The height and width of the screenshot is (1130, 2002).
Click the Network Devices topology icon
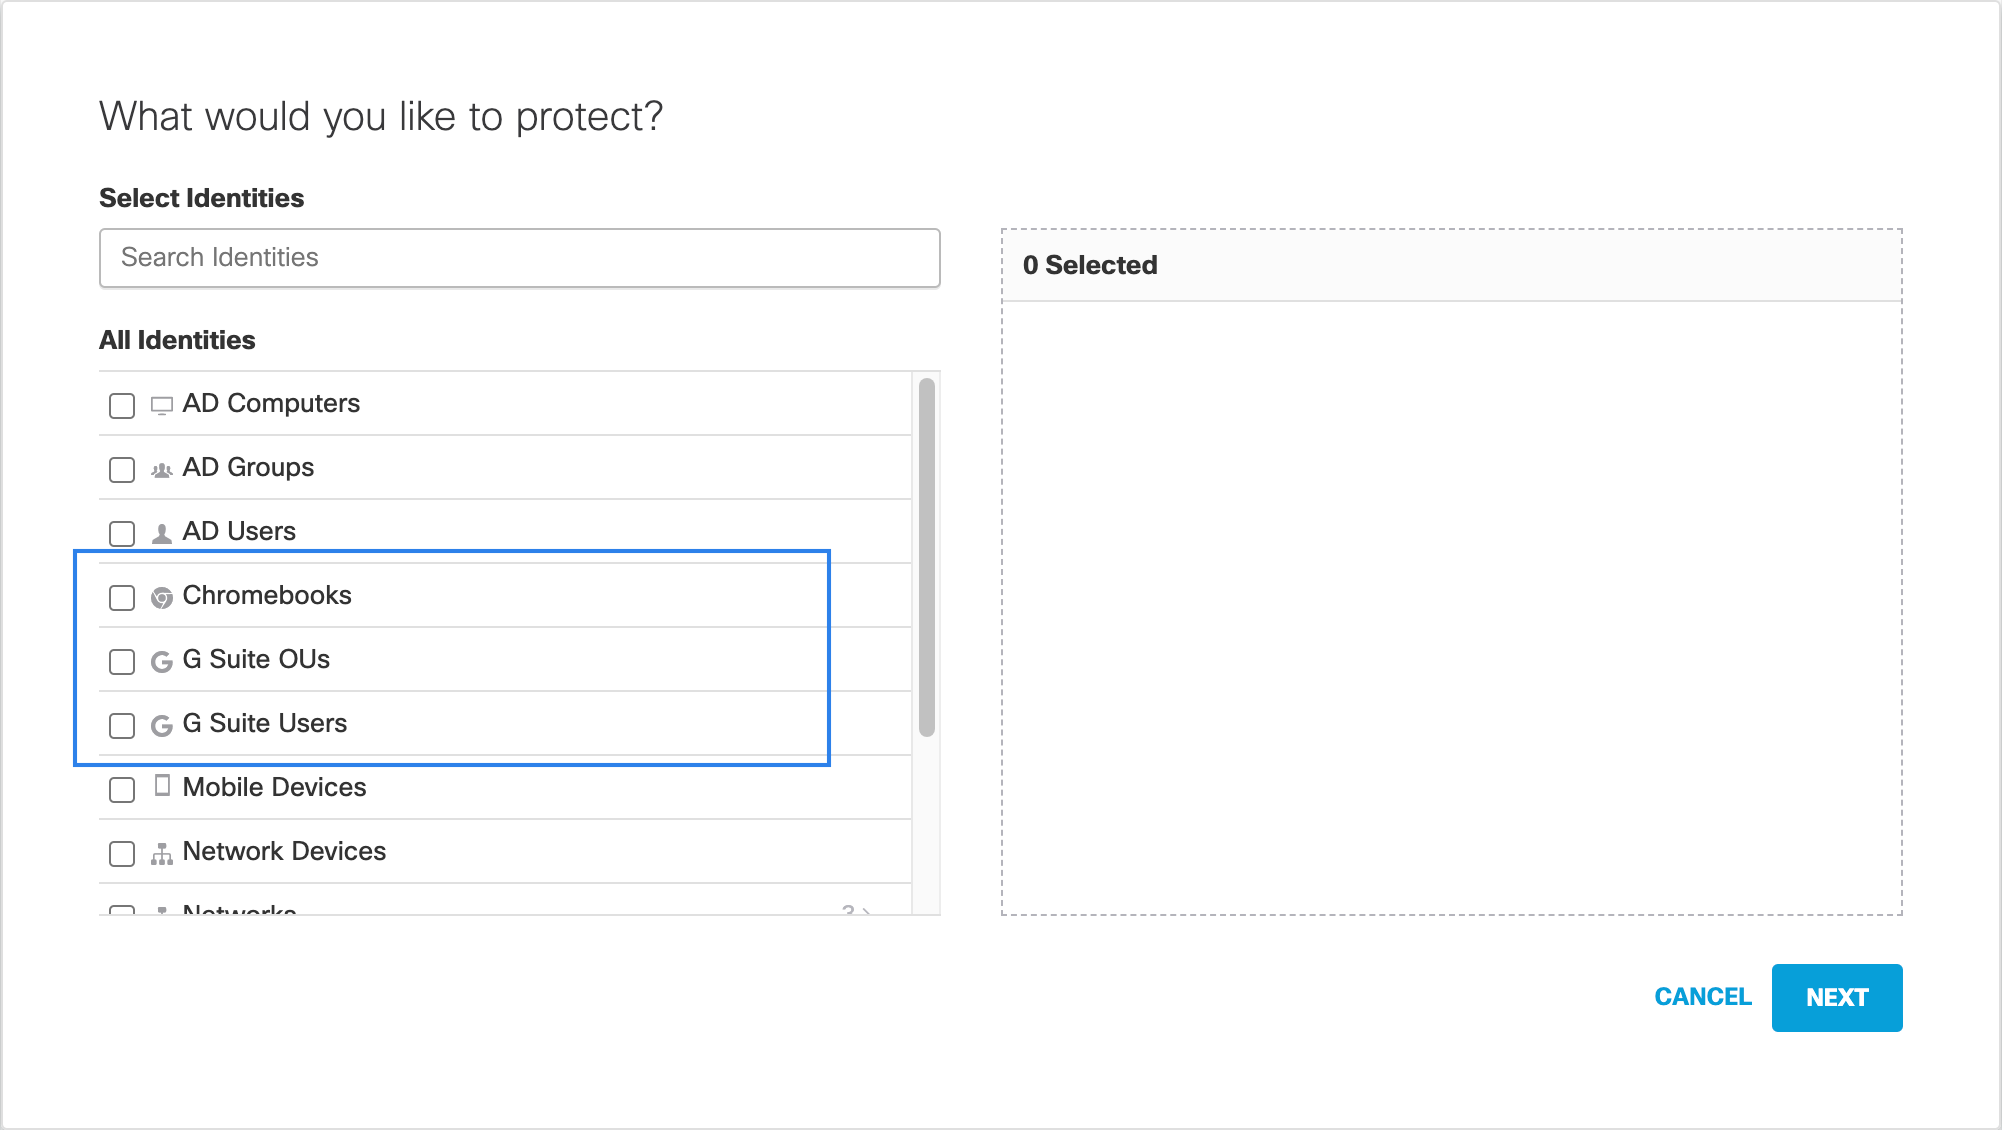coord(161,854)
